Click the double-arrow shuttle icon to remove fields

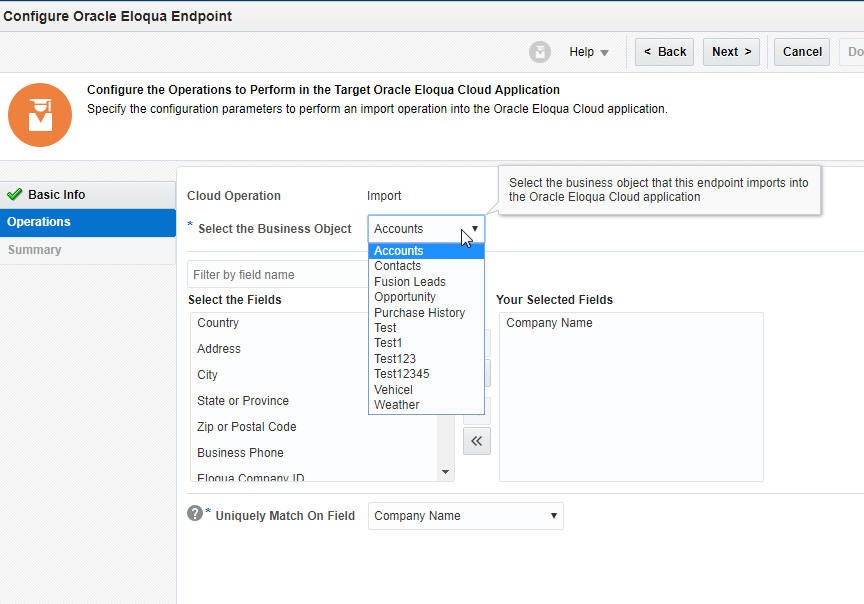(476, 440)
